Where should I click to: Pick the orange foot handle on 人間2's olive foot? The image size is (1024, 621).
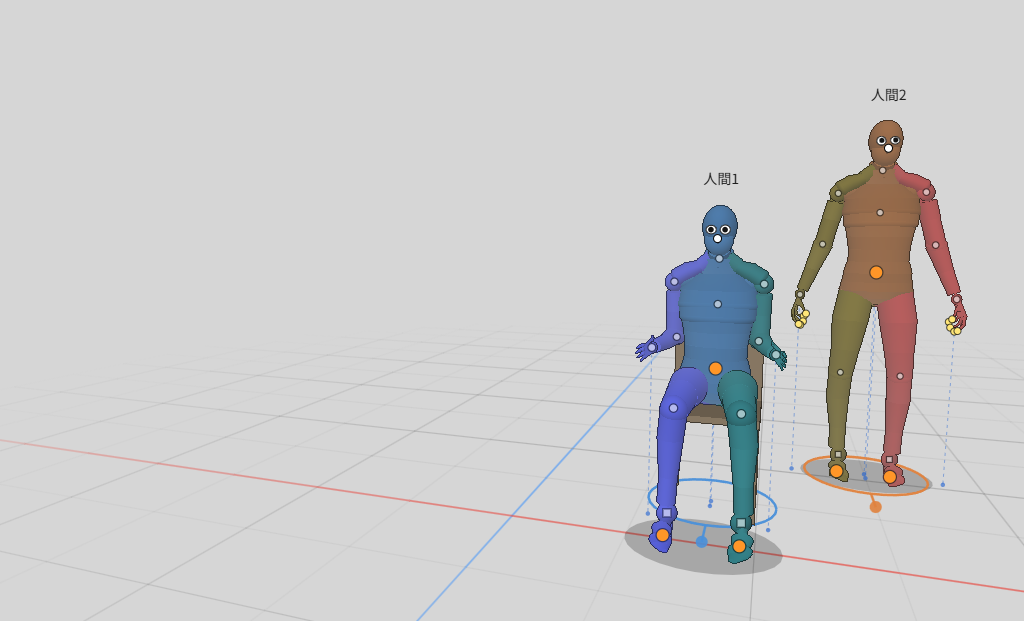pyautogui.click(x=837, y=471)
